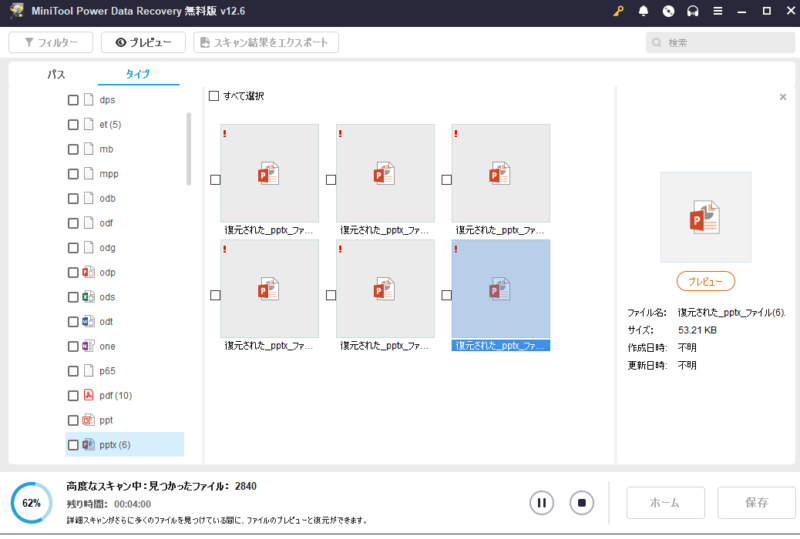
Task: Click the magnifier icon in search box
Action: click(x=657, y=43)
